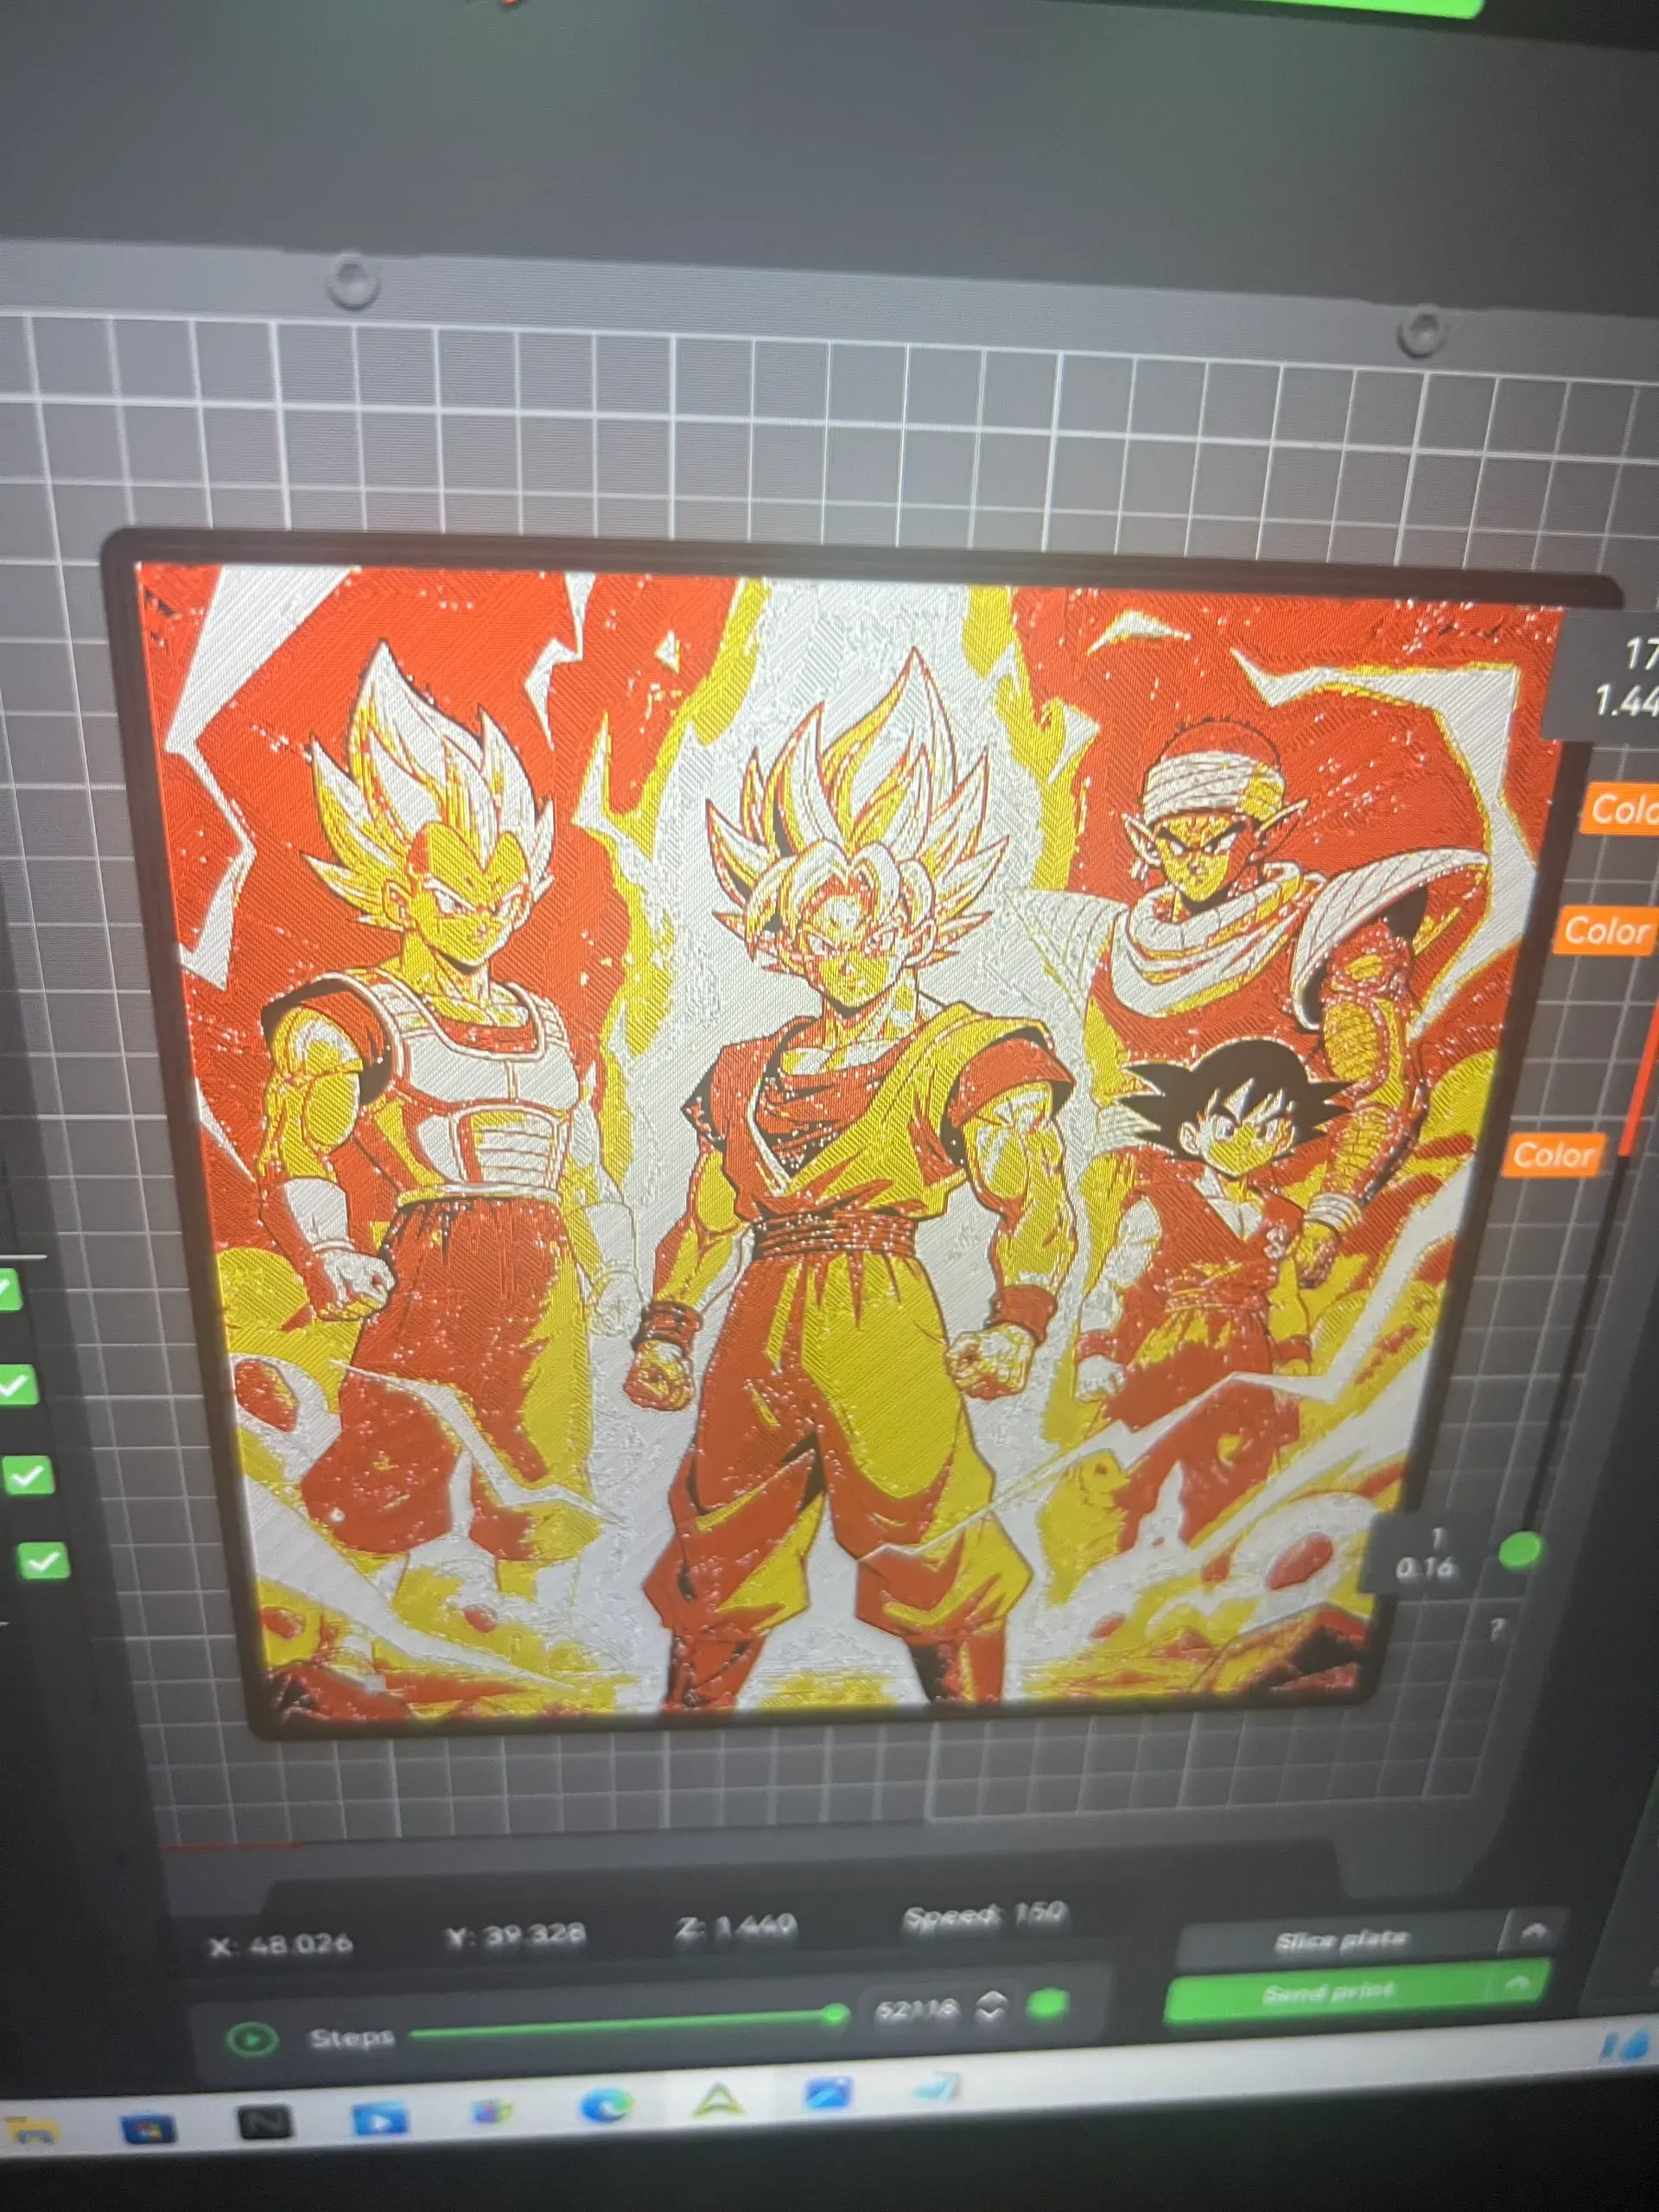This screenshot has height=2212, width=1659.
Task: Toggle the topmost green checkbox in the left panel
Action: pyautogui.click(x=8, y=1291)
